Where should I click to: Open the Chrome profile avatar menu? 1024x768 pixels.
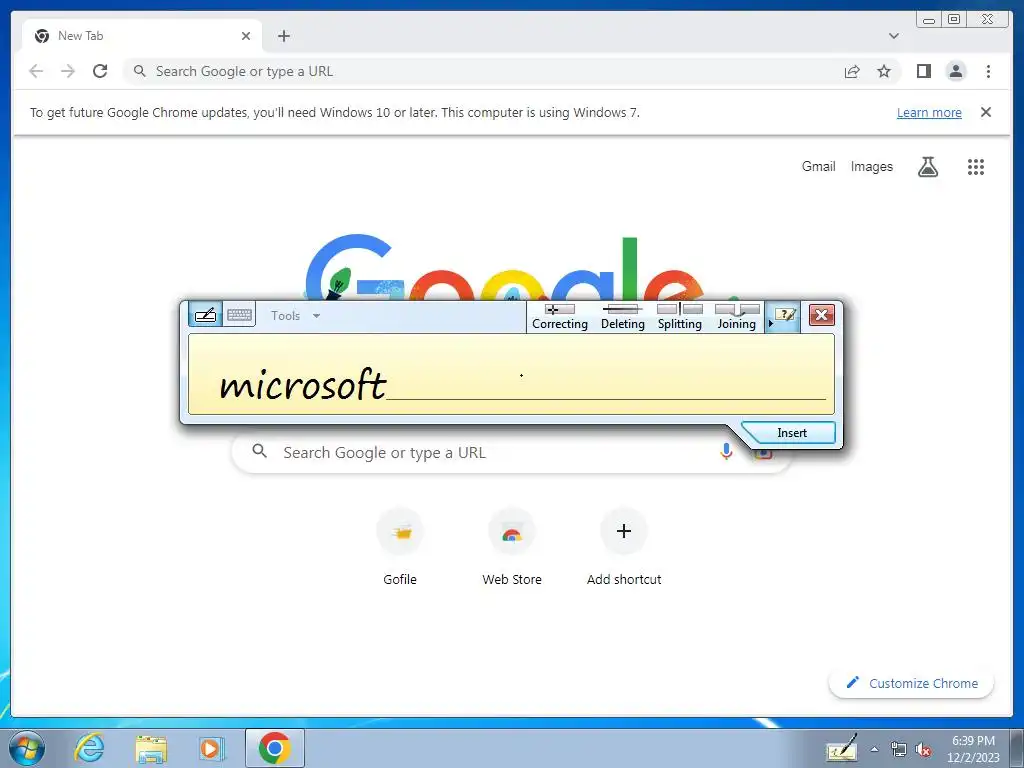955,71
